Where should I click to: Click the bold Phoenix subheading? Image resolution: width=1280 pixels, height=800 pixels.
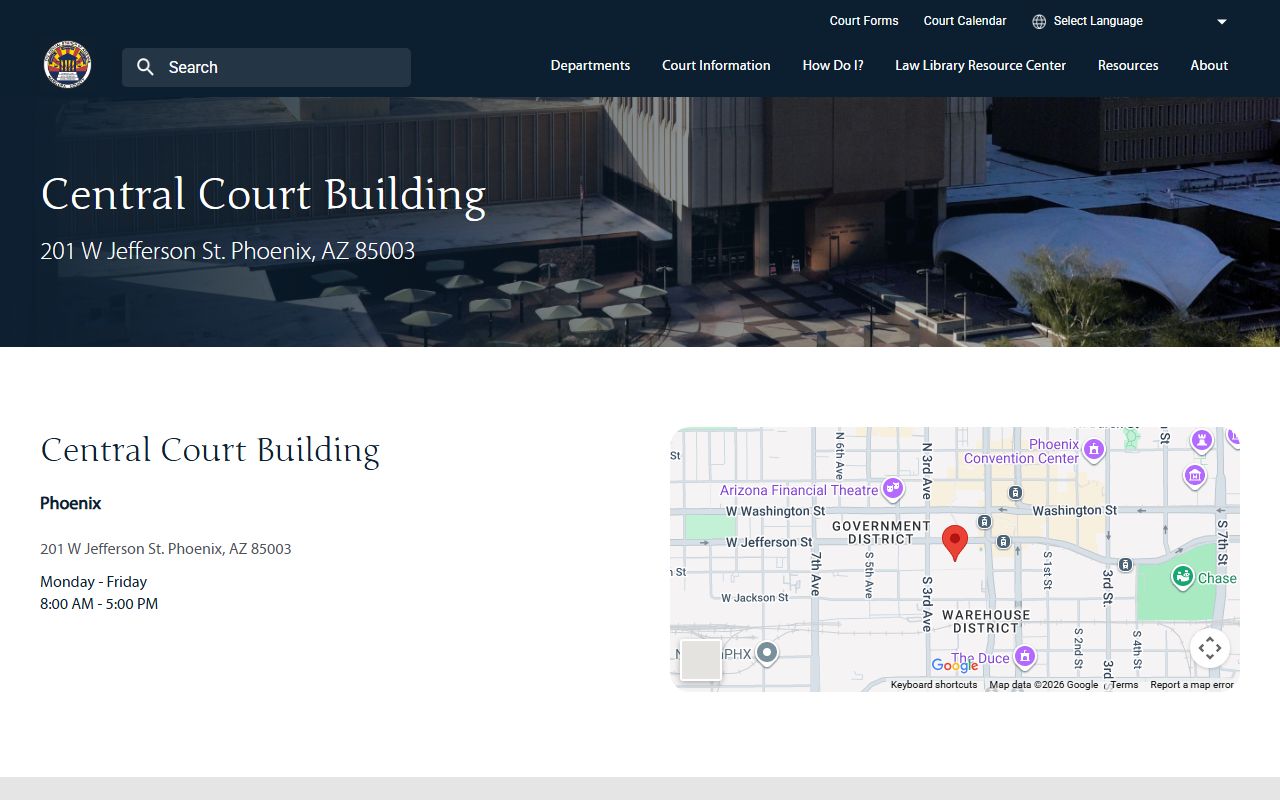(x=71, y=503)
